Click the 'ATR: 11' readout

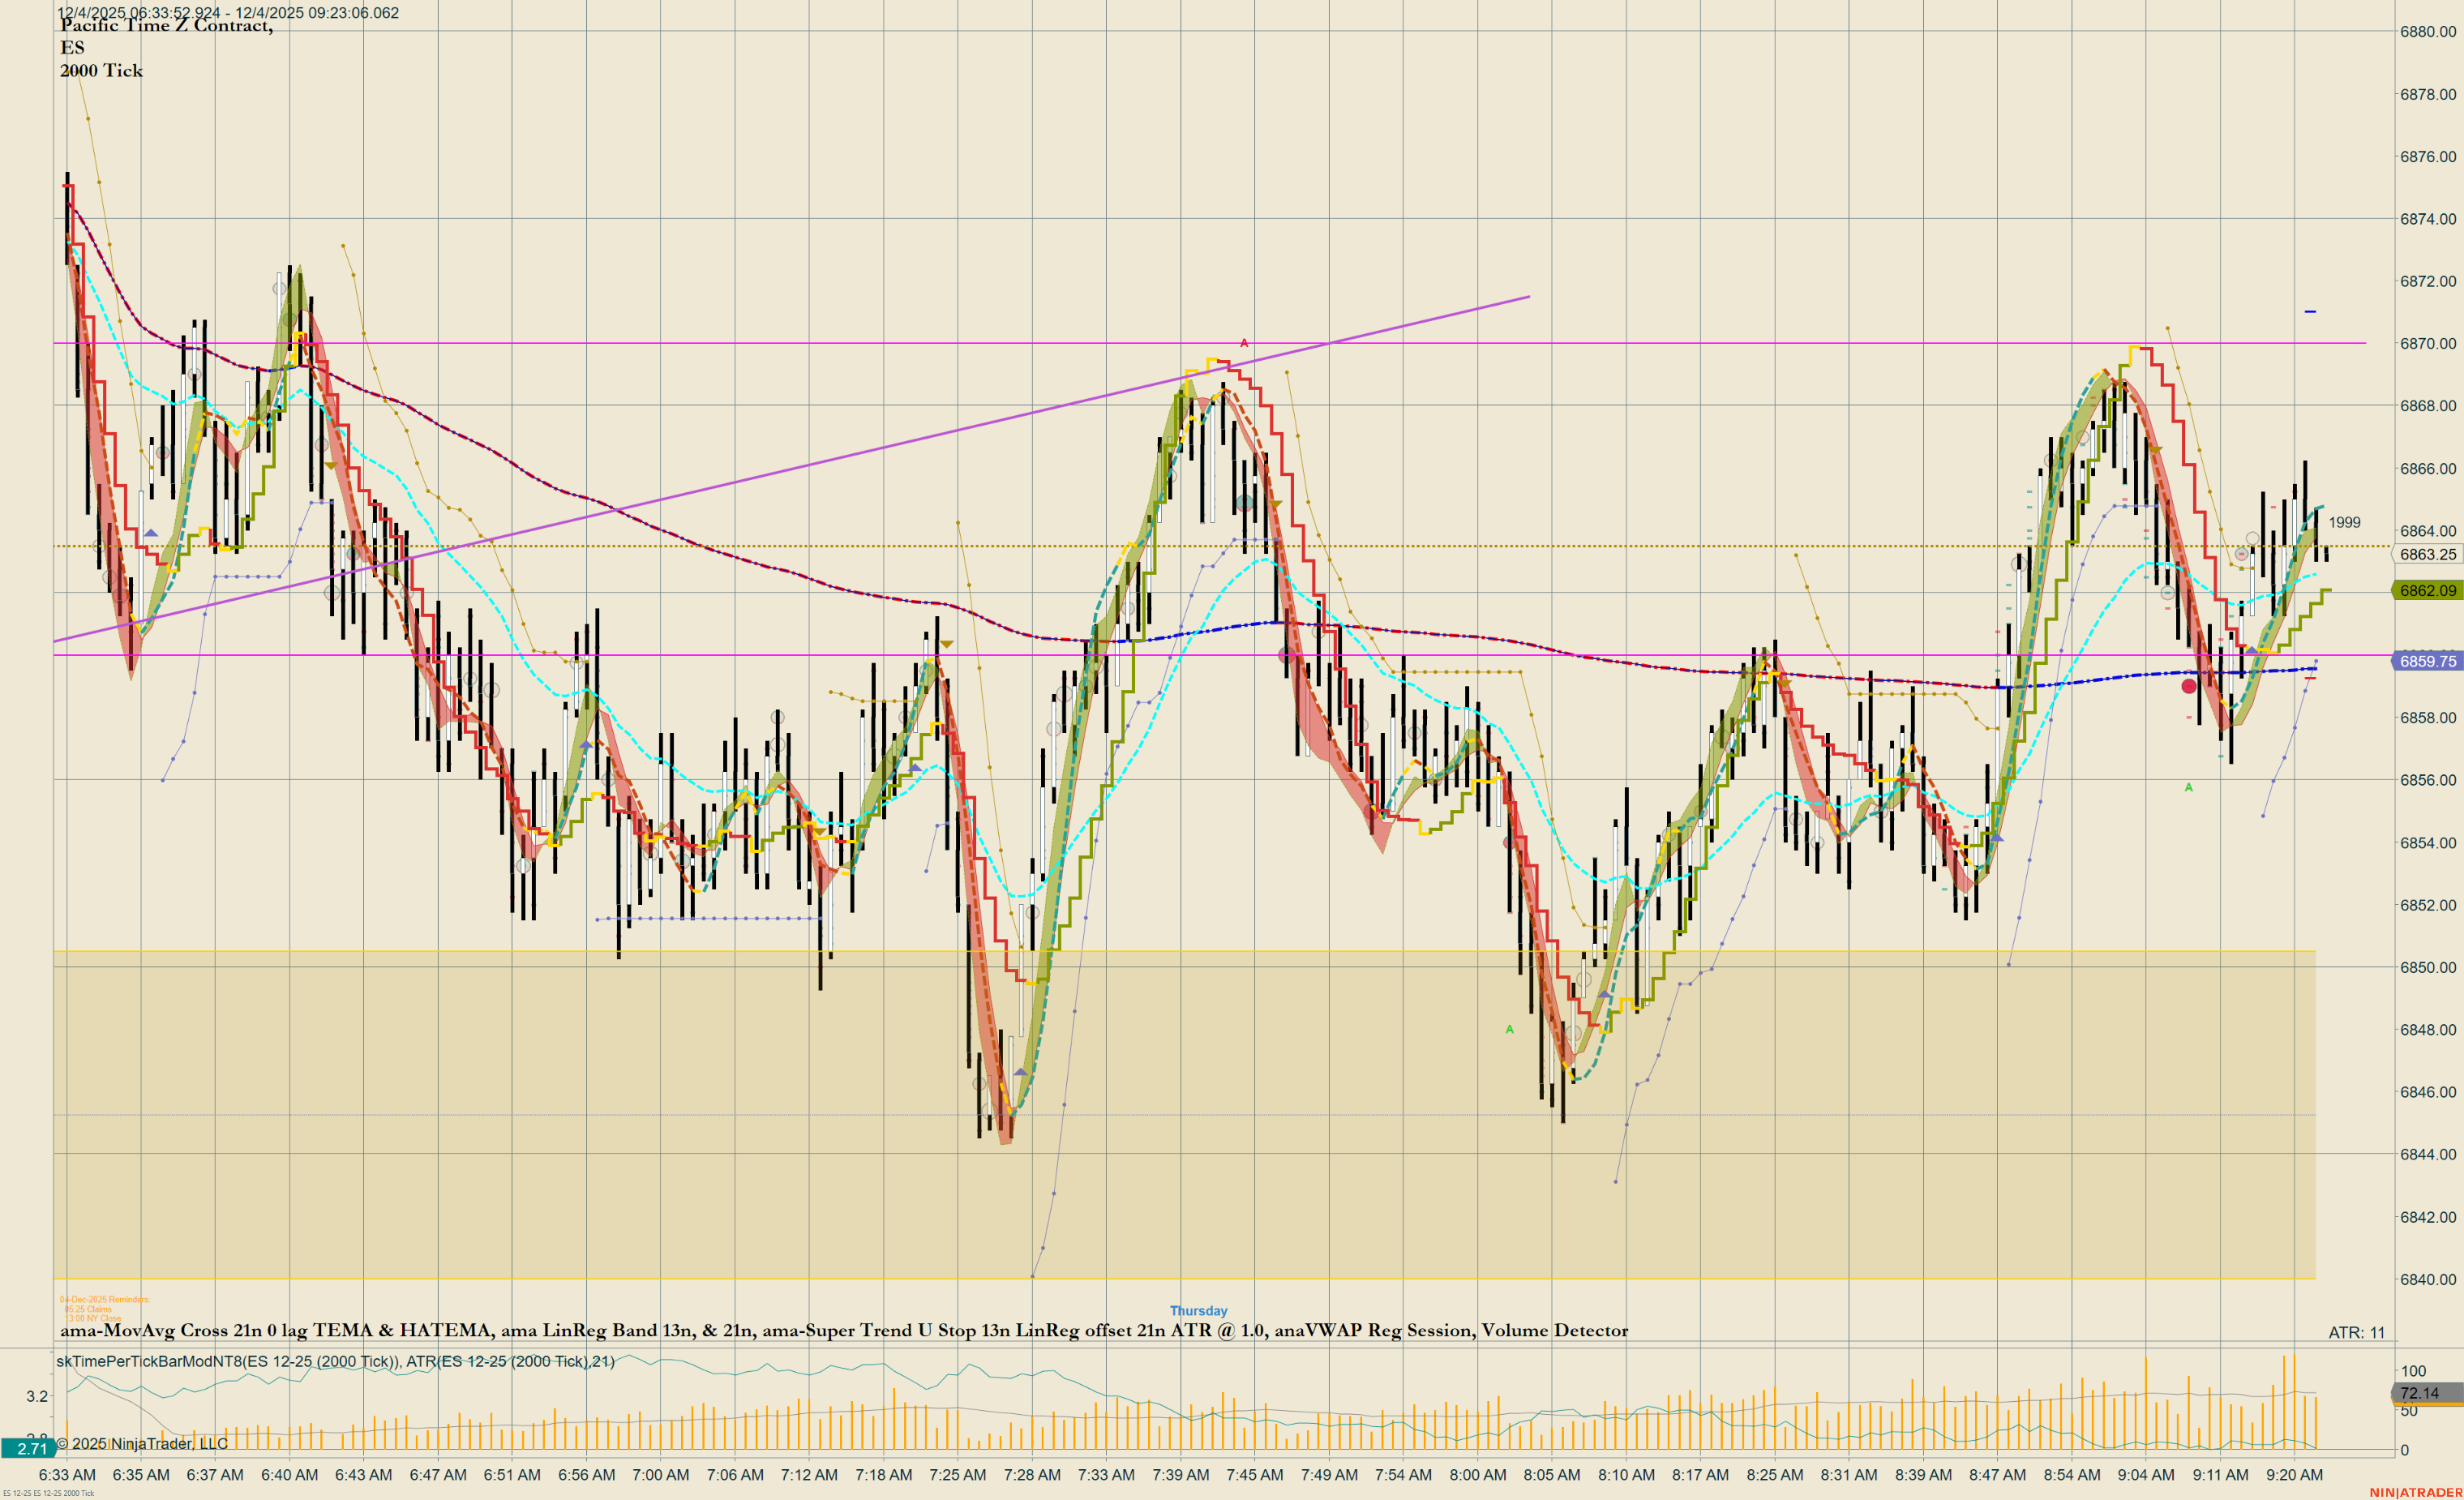coord(2356,1333)
